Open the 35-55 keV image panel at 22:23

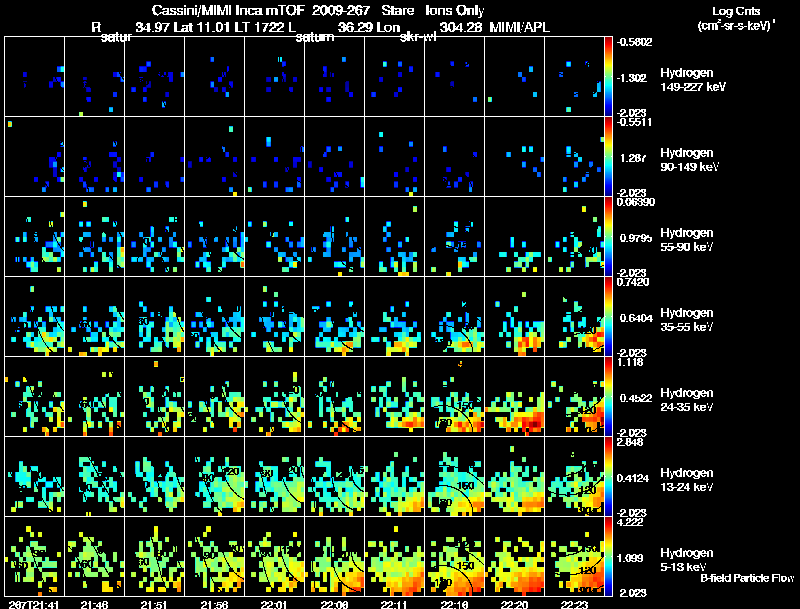click(x=574, y=316)
